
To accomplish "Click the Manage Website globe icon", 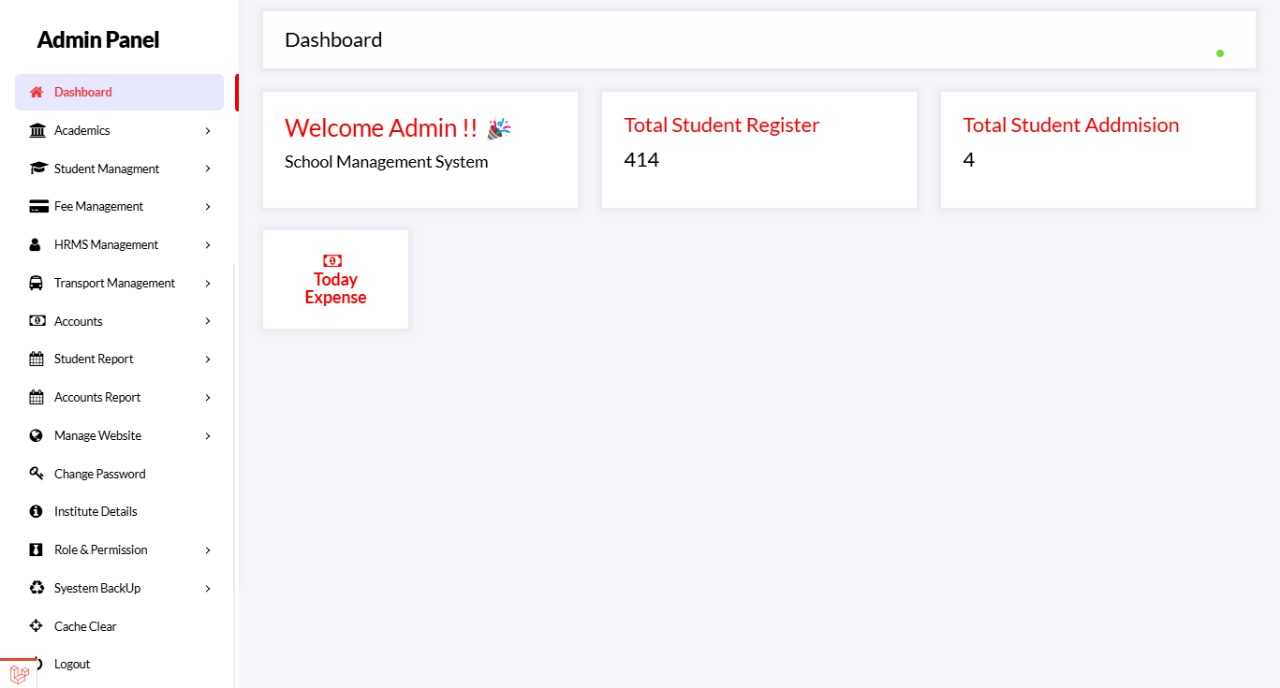I will [36, 436].
